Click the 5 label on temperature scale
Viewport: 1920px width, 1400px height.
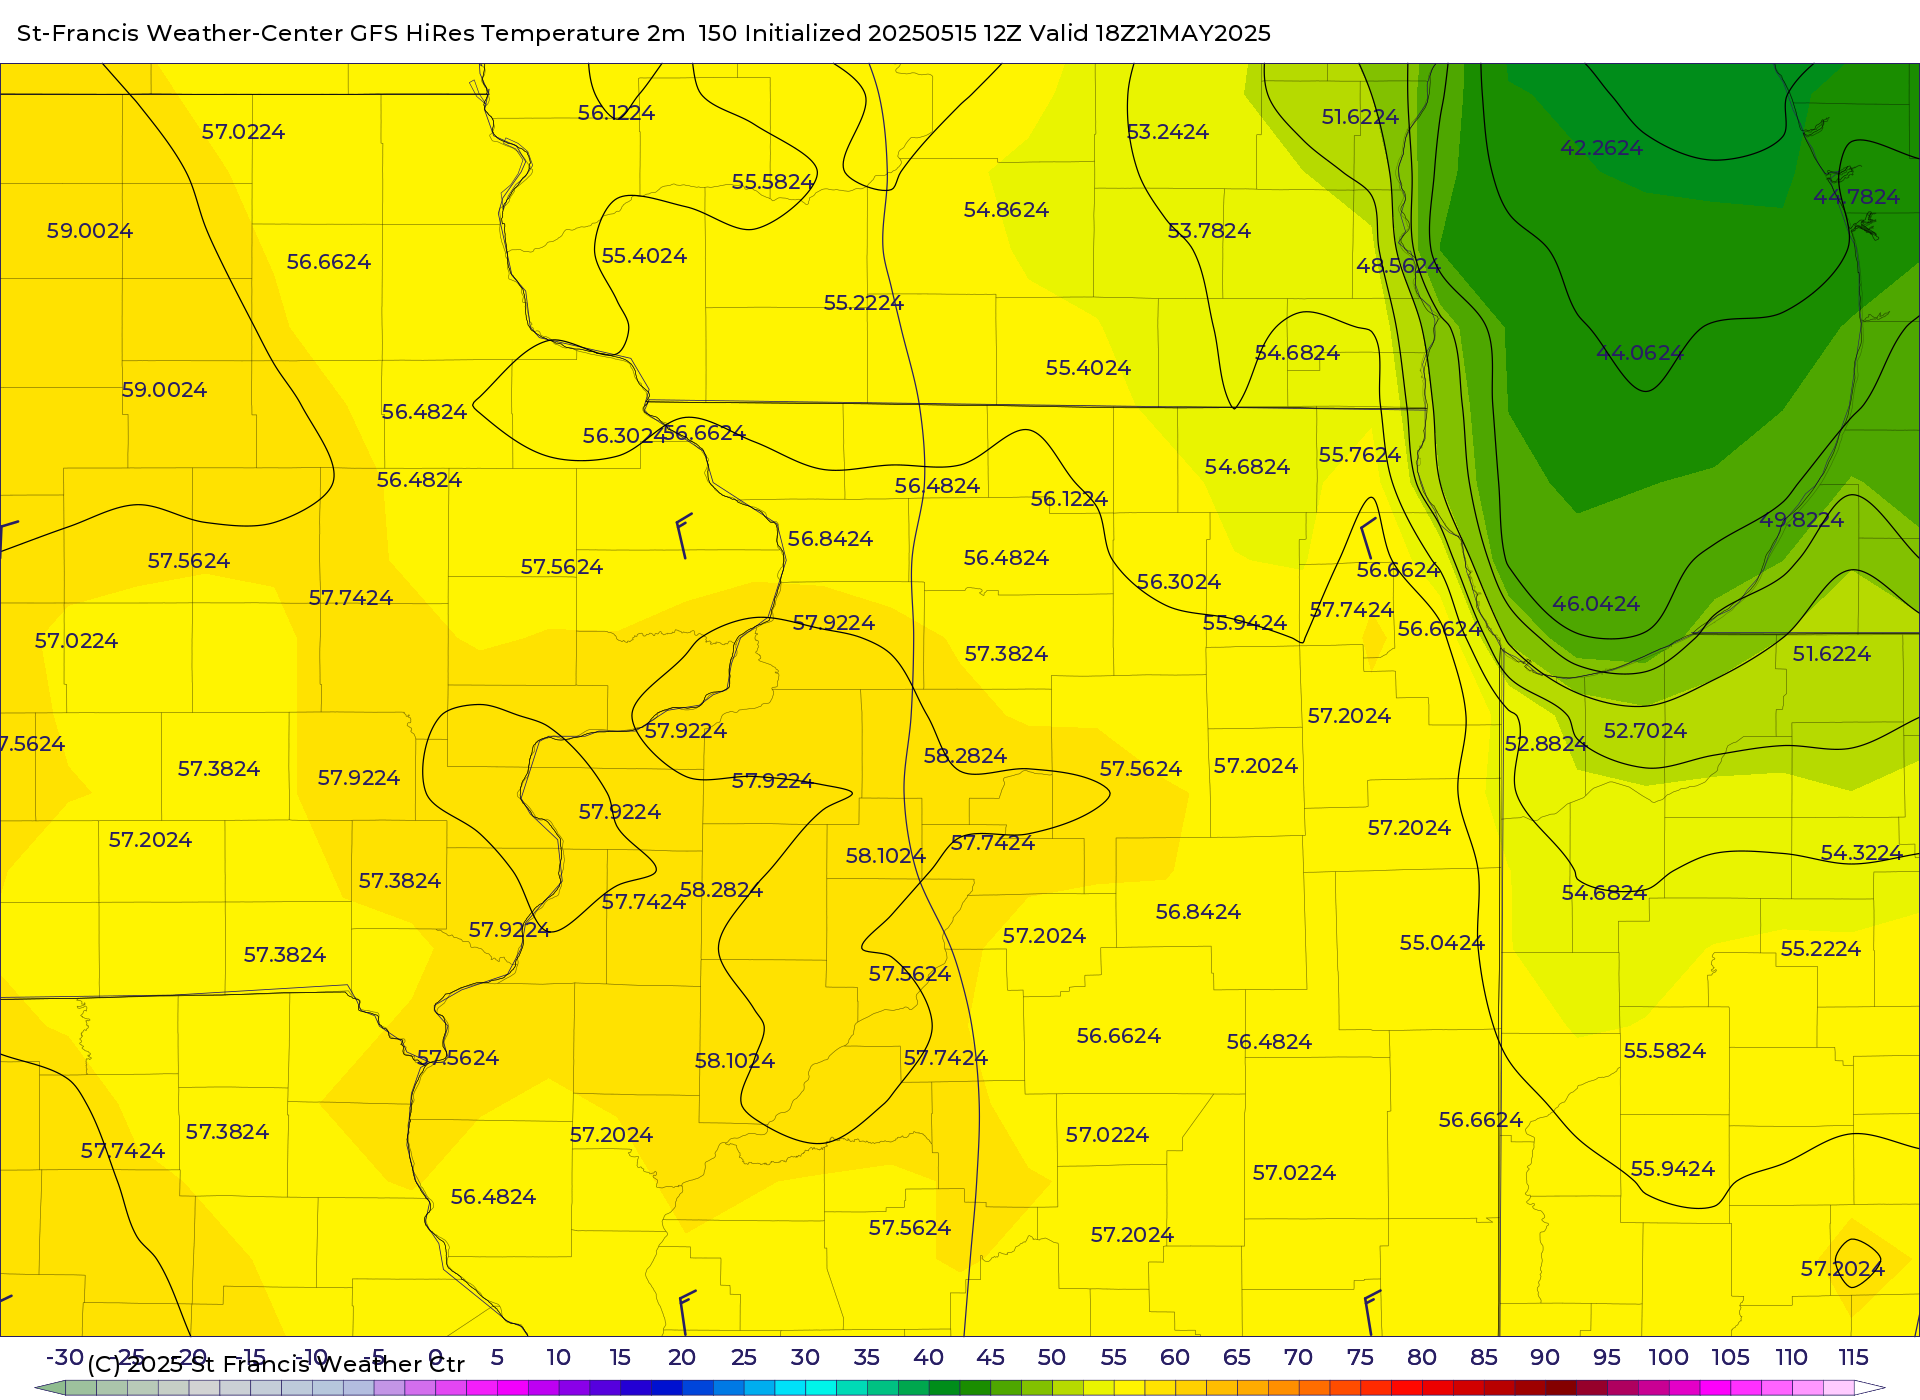click(497, 1358)
